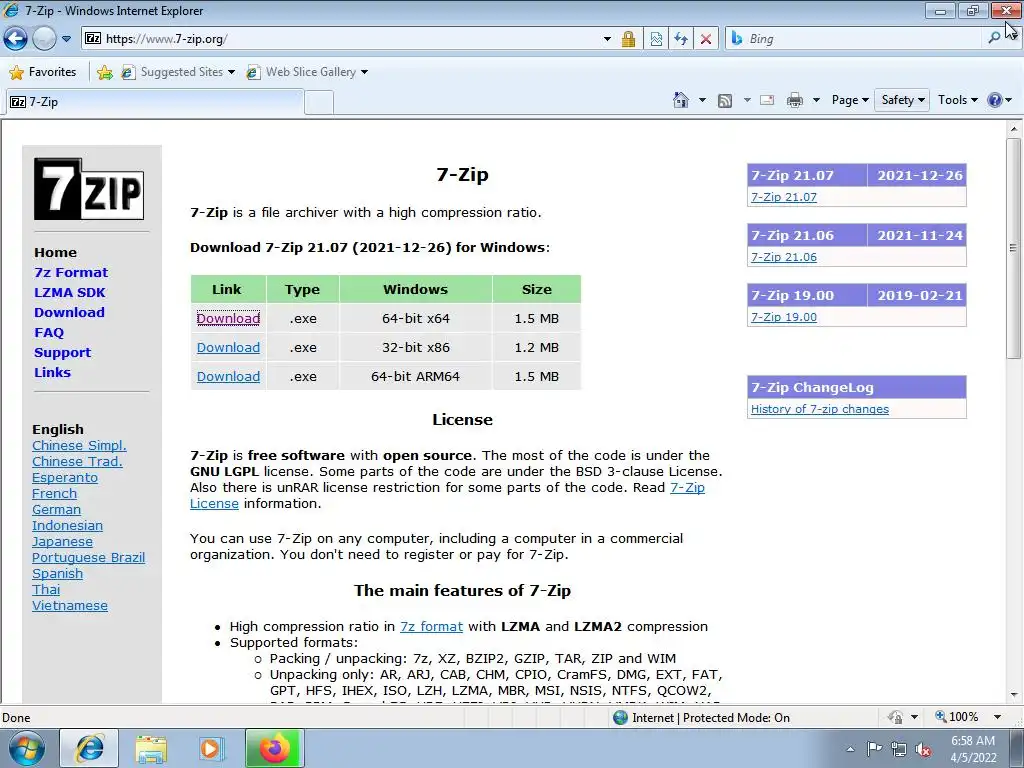The height and width of the screenshot is (768, 1024).
Task: Click the Compatibility View icon
Action: 656,39
